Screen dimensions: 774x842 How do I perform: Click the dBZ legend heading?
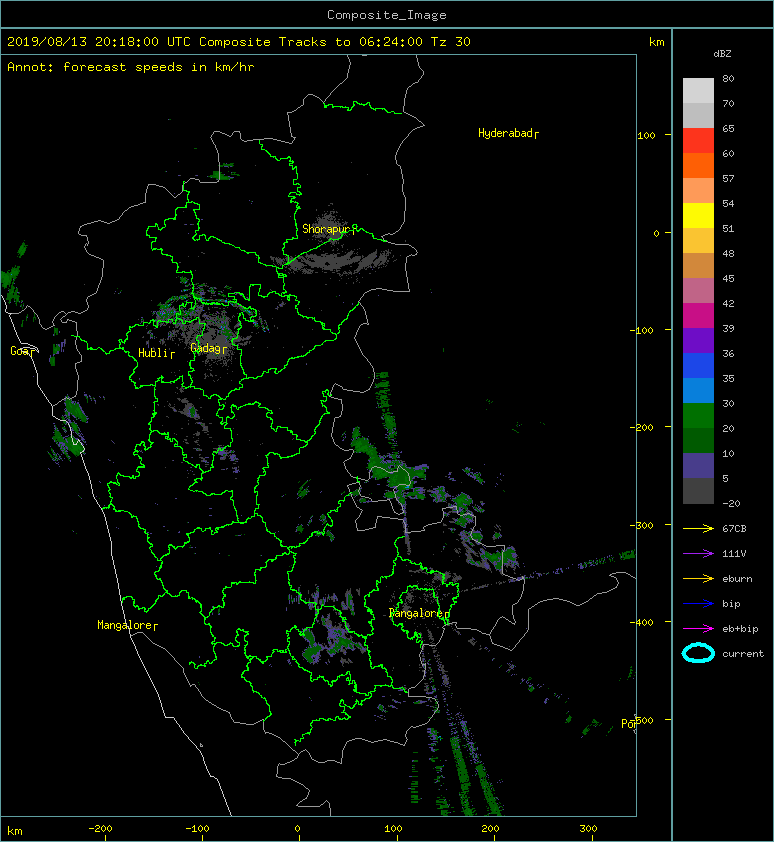click(722, 54)
